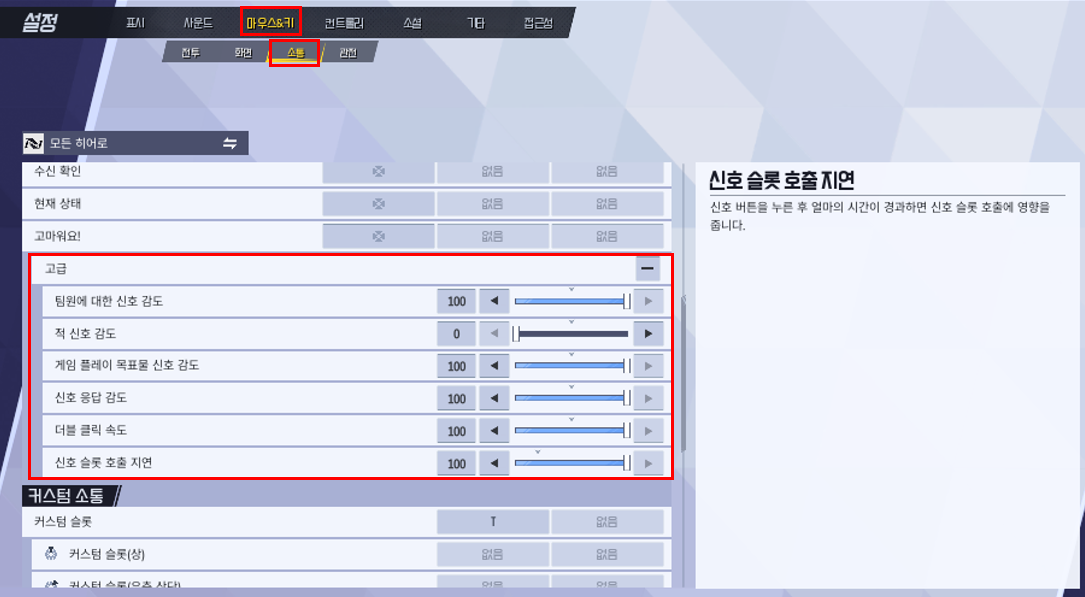Click the value field 0 for 적 신호 감도
The image size is (1085, 597).
[x=457, y=334]
